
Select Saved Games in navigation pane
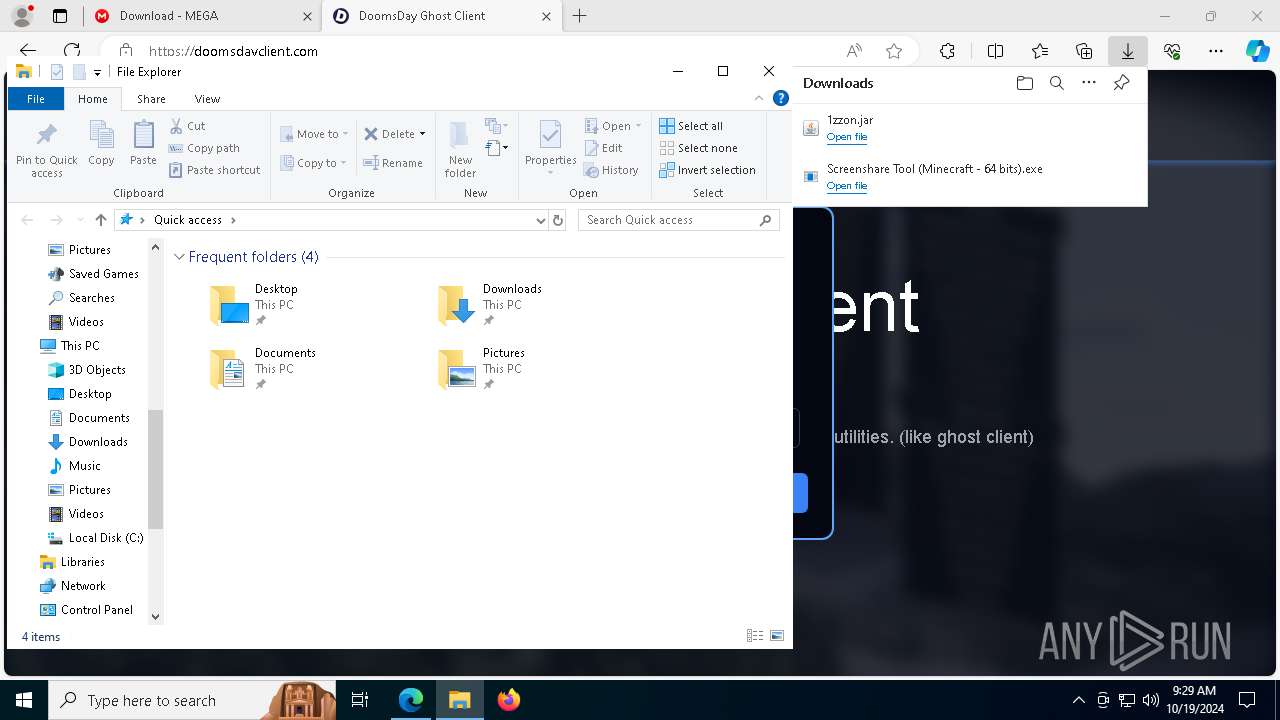click(x=93, y=274)
